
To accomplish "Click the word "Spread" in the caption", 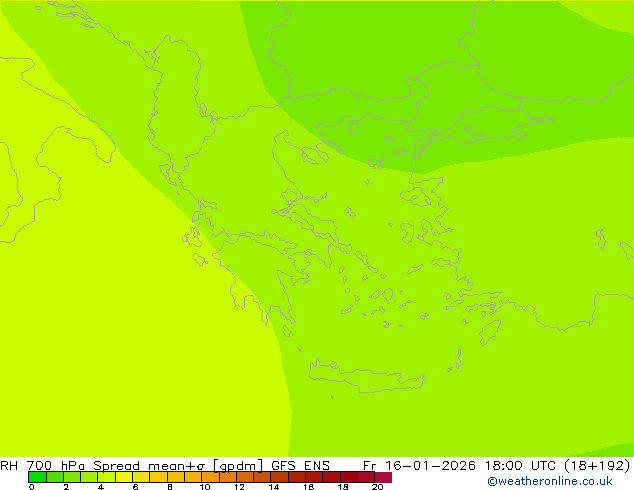I will click(116, 465).
